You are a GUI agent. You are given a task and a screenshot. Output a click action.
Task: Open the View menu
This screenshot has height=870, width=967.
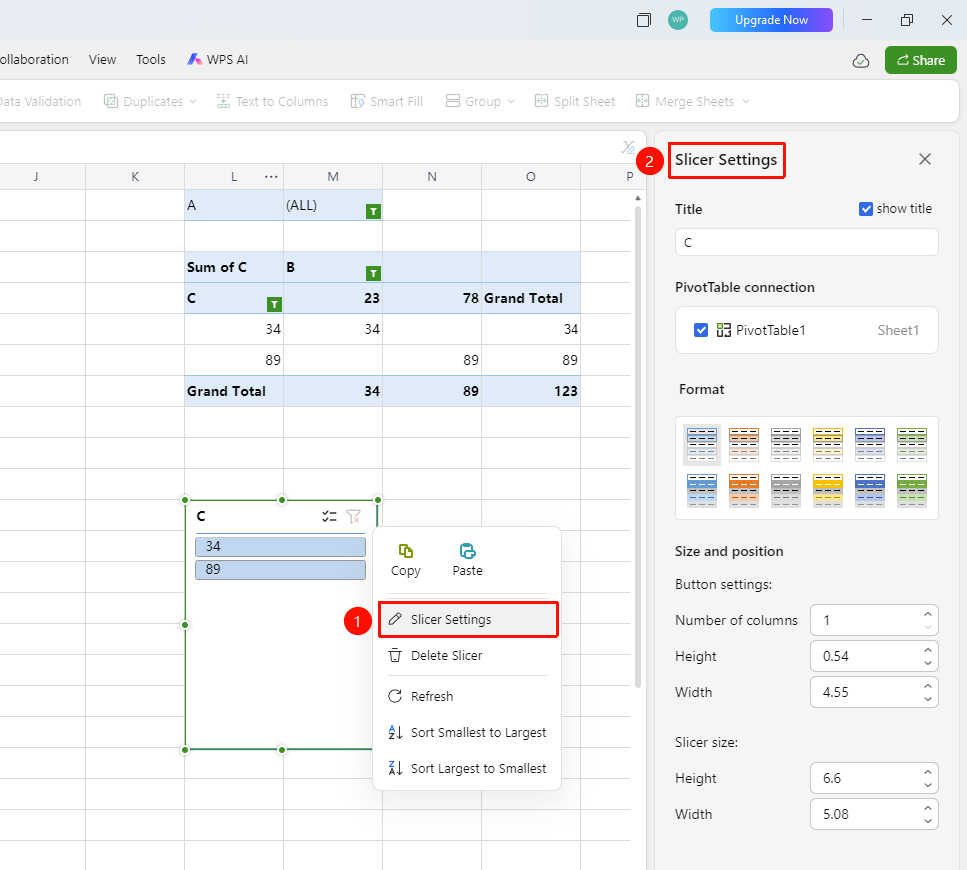[102, 59]
